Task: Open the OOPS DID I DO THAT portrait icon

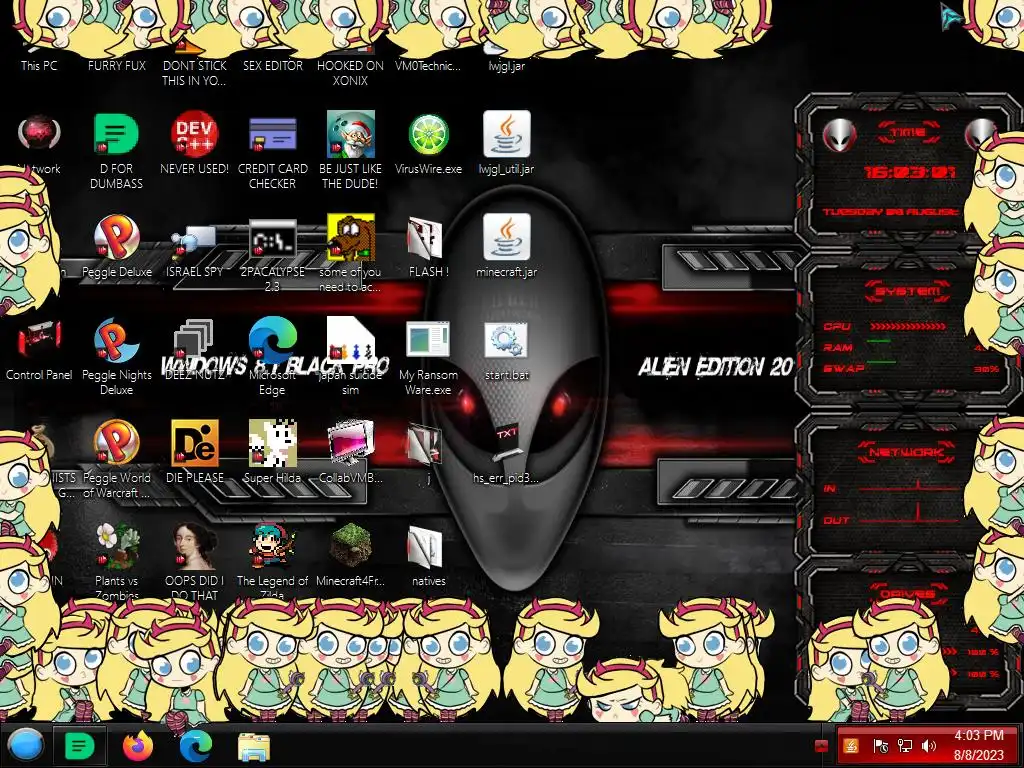Action: pyautogui.click(x=194, y=546)
